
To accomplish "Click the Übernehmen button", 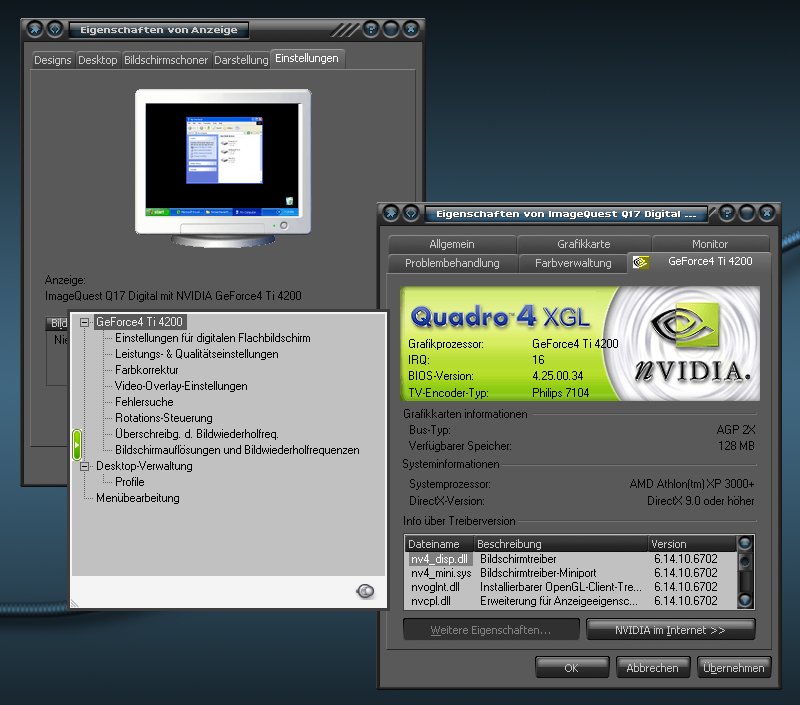I will pos(734,668).
